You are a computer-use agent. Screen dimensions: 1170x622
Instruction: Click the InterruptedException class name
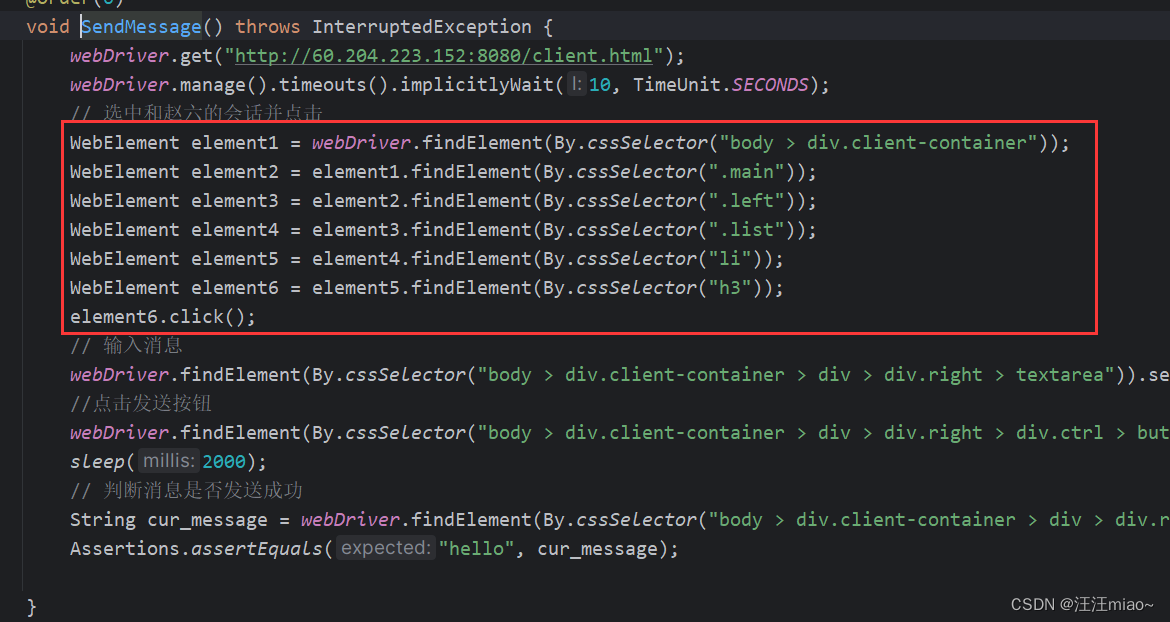422,27
